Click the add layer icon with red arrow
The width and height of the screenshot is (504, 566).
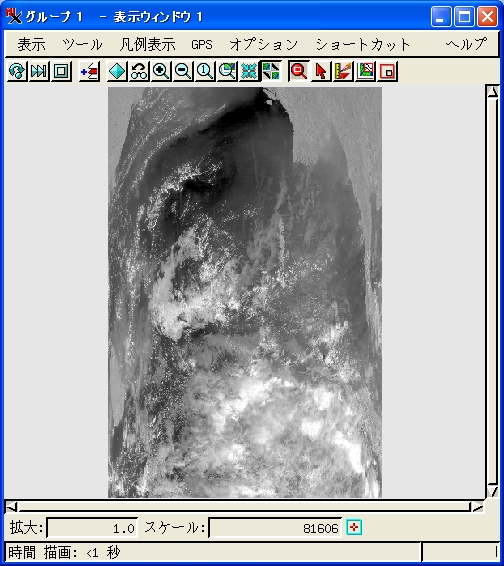[90, 71]
